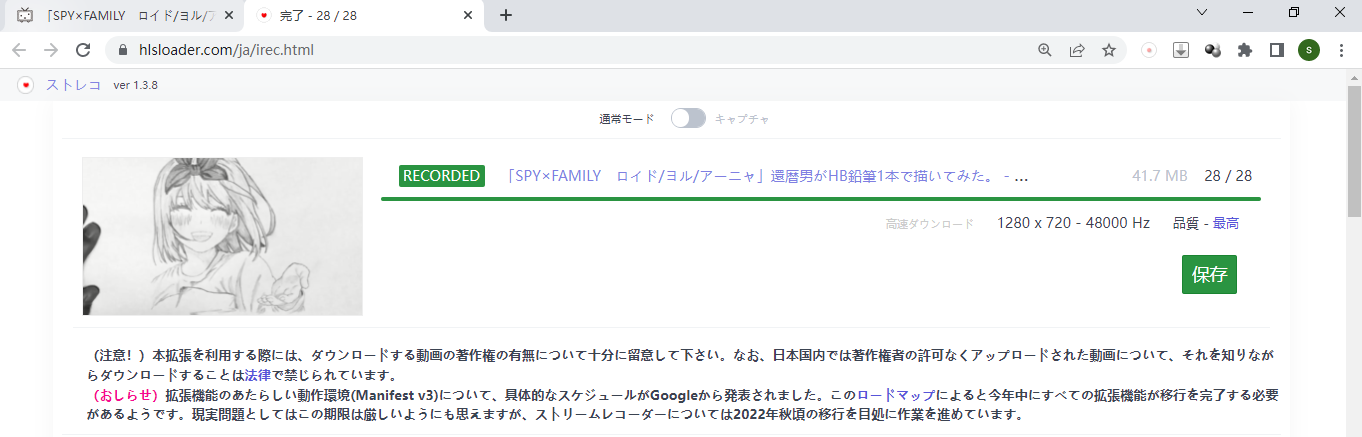Reload the hlsloader page
Viewport: 1362px width, 437px height.
[x=84, y=50]
